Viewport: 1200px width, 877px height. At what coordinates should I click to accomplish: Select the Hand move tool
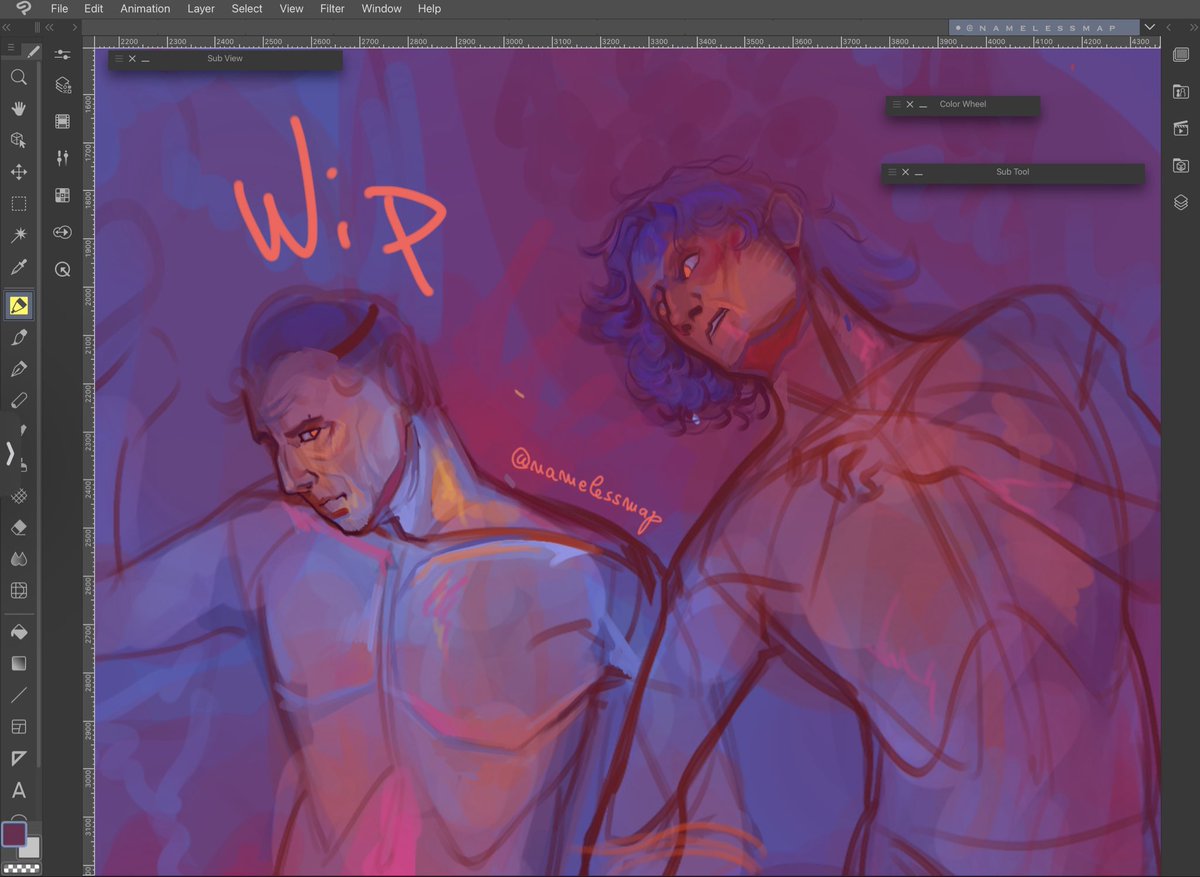coord(18,108)
